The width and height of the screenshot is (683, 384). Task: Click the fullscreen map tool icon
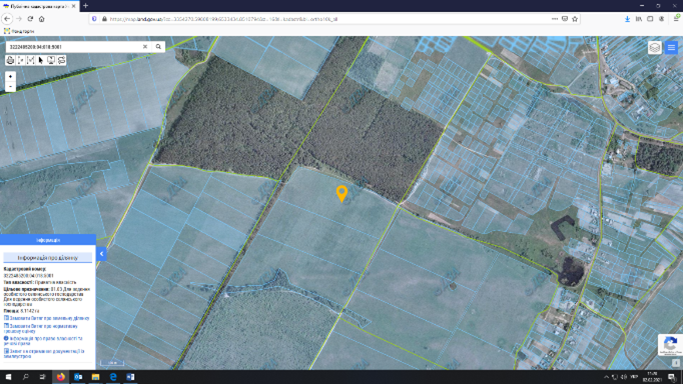51,61
